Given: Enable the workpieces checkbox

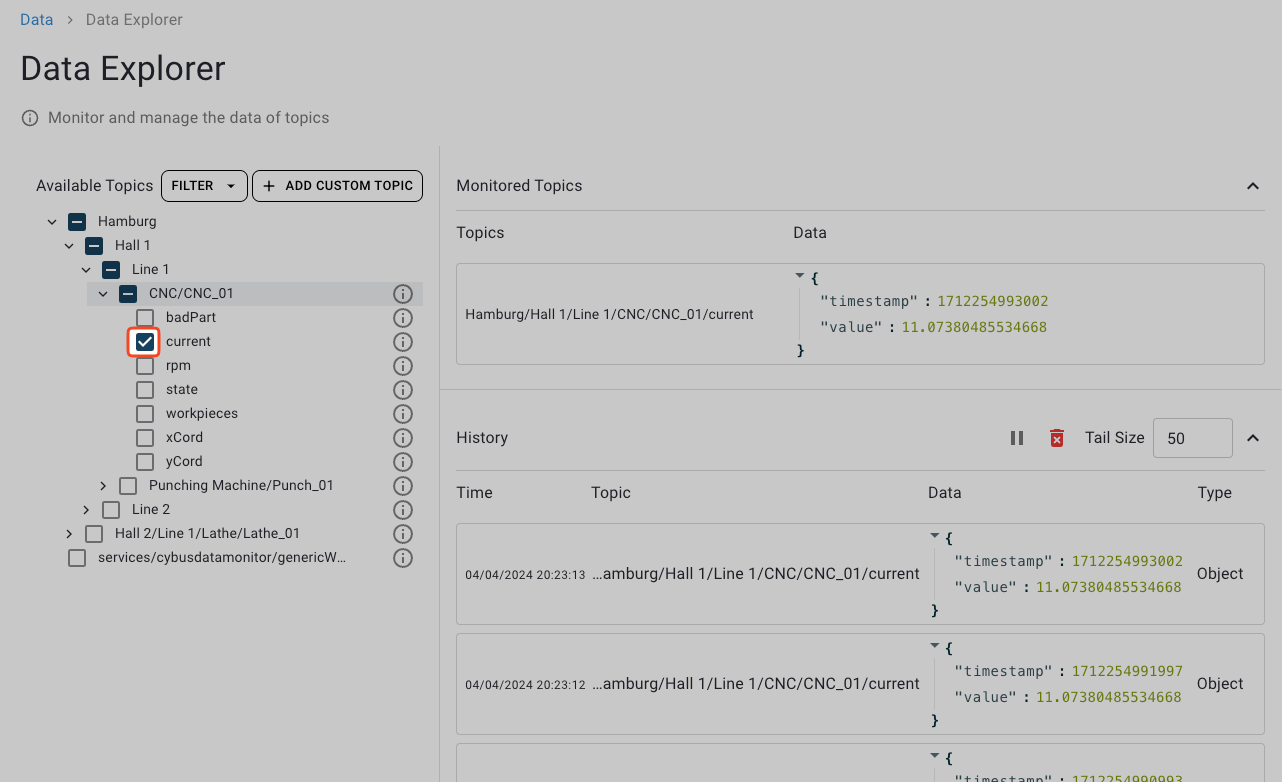Looking at the screenshot, I should click(145, 414).
